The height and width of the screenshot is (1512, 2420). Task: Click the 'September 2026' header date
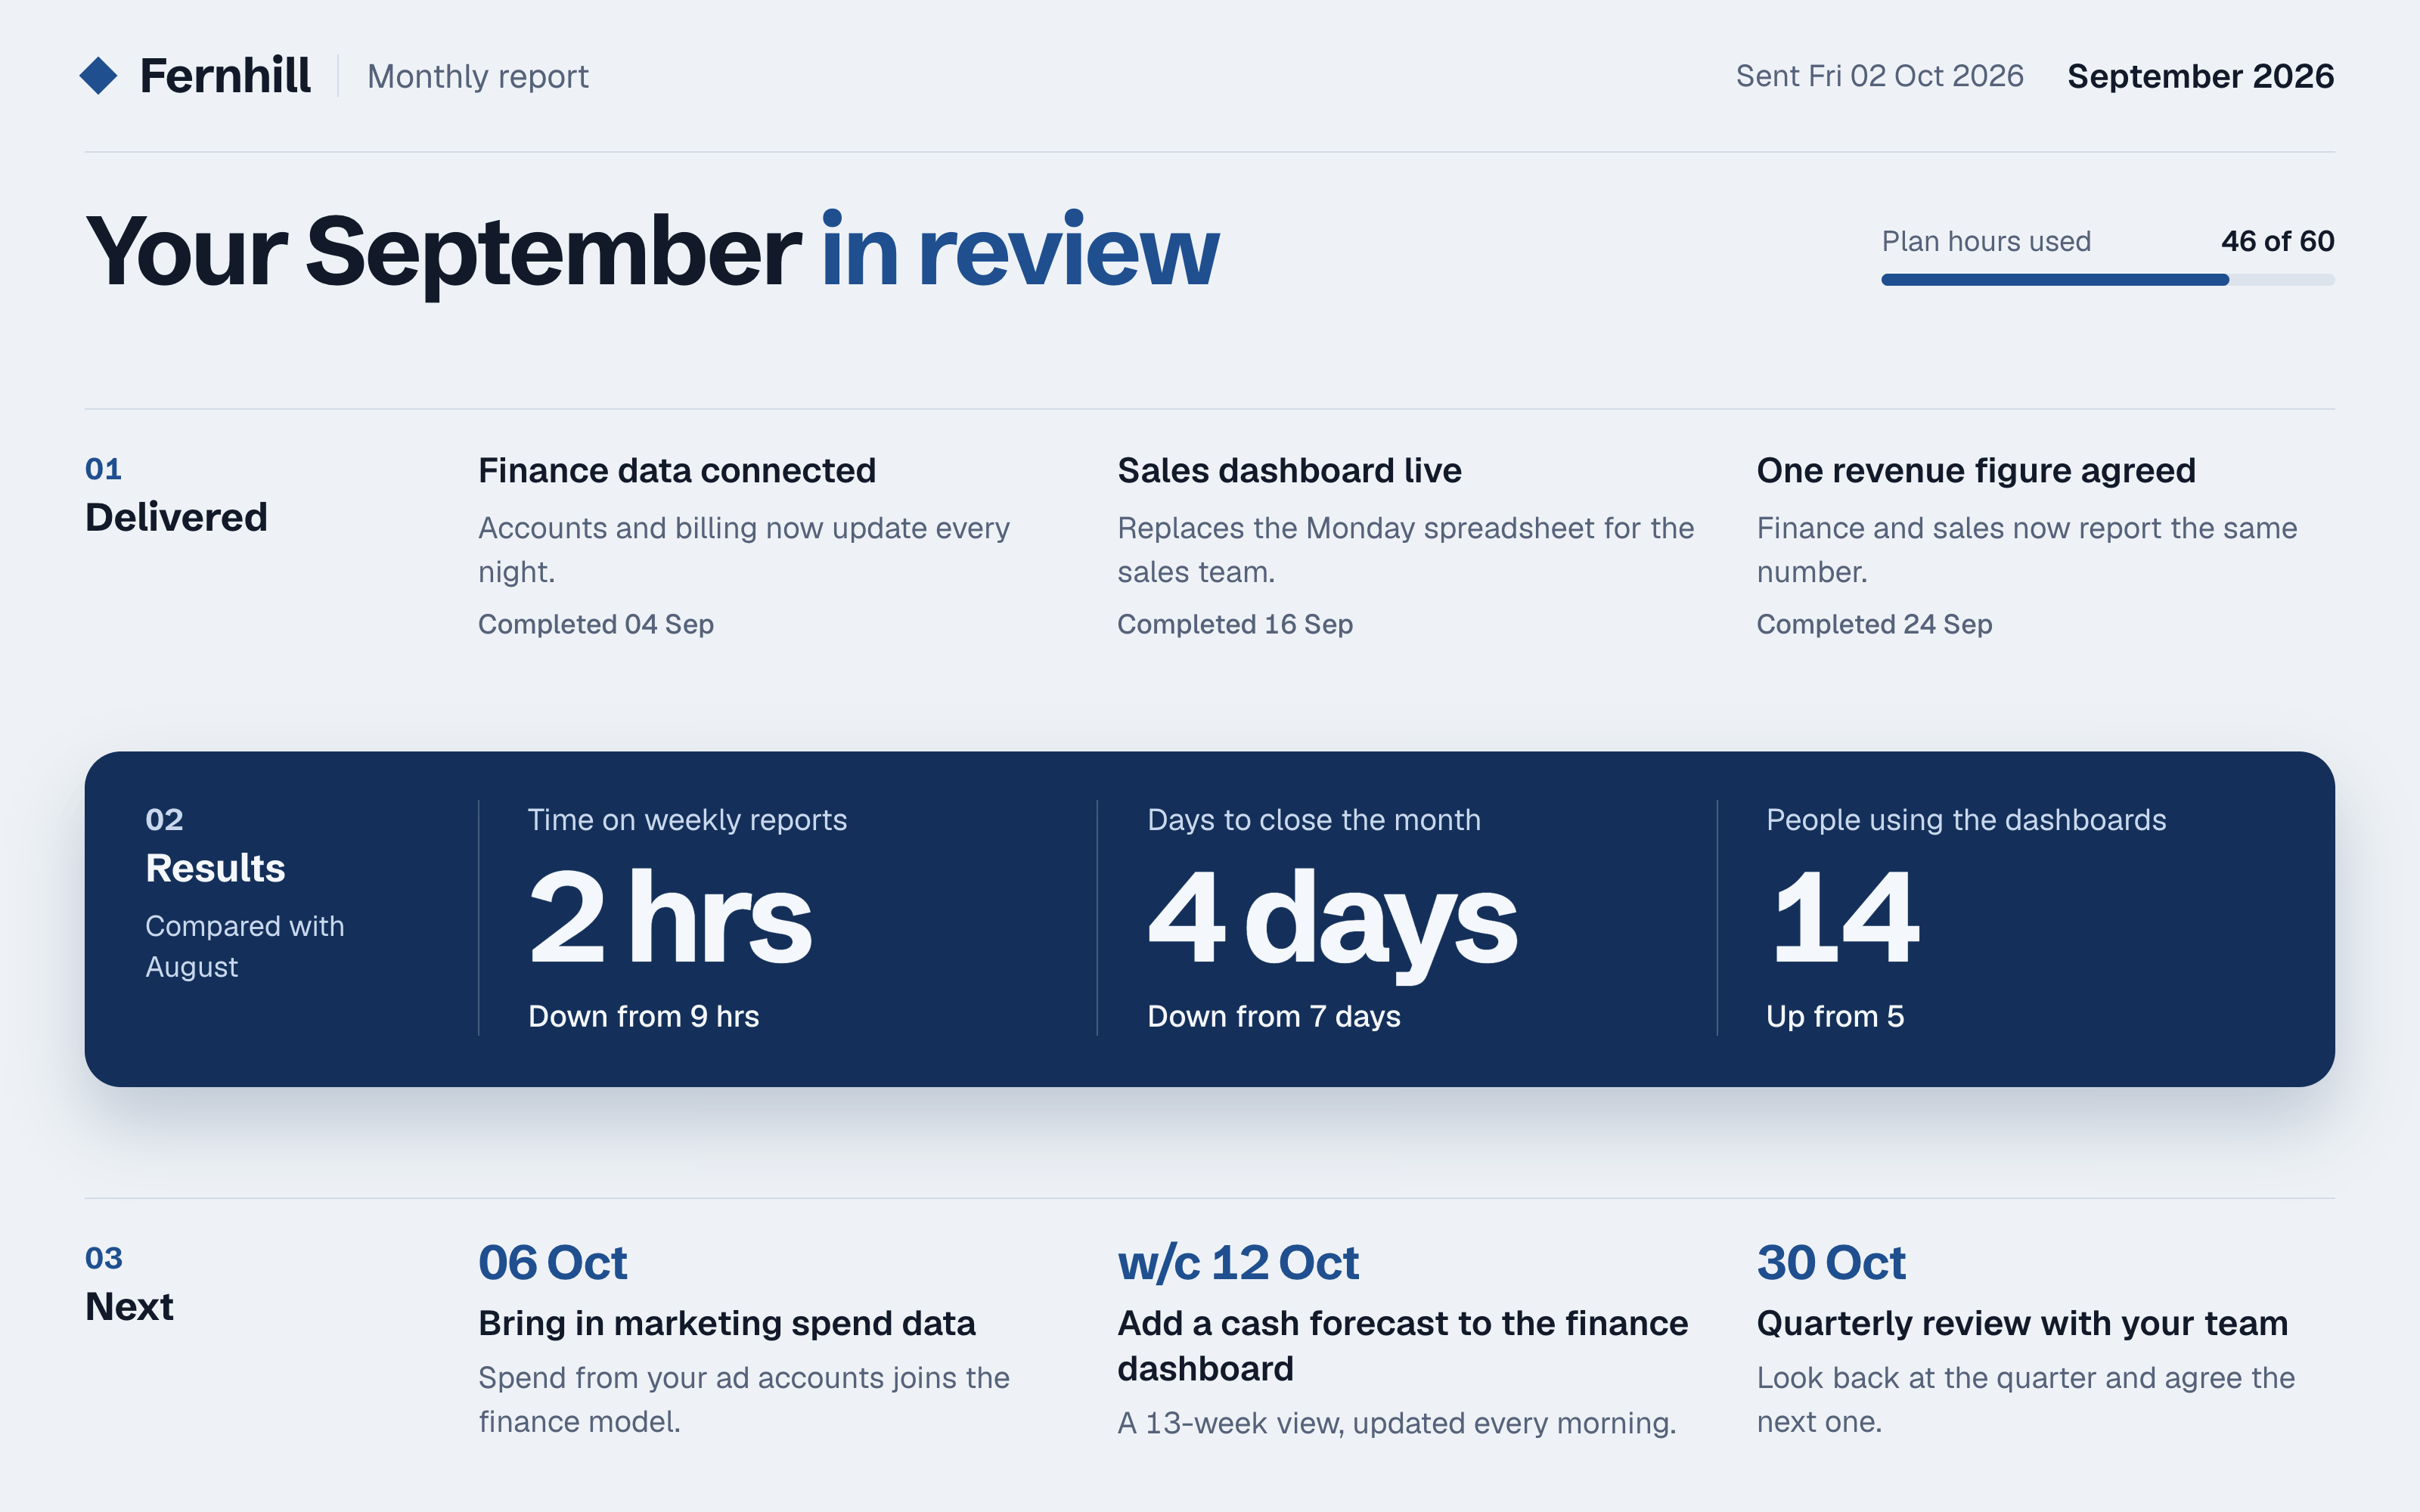(x=2200, y=76)
